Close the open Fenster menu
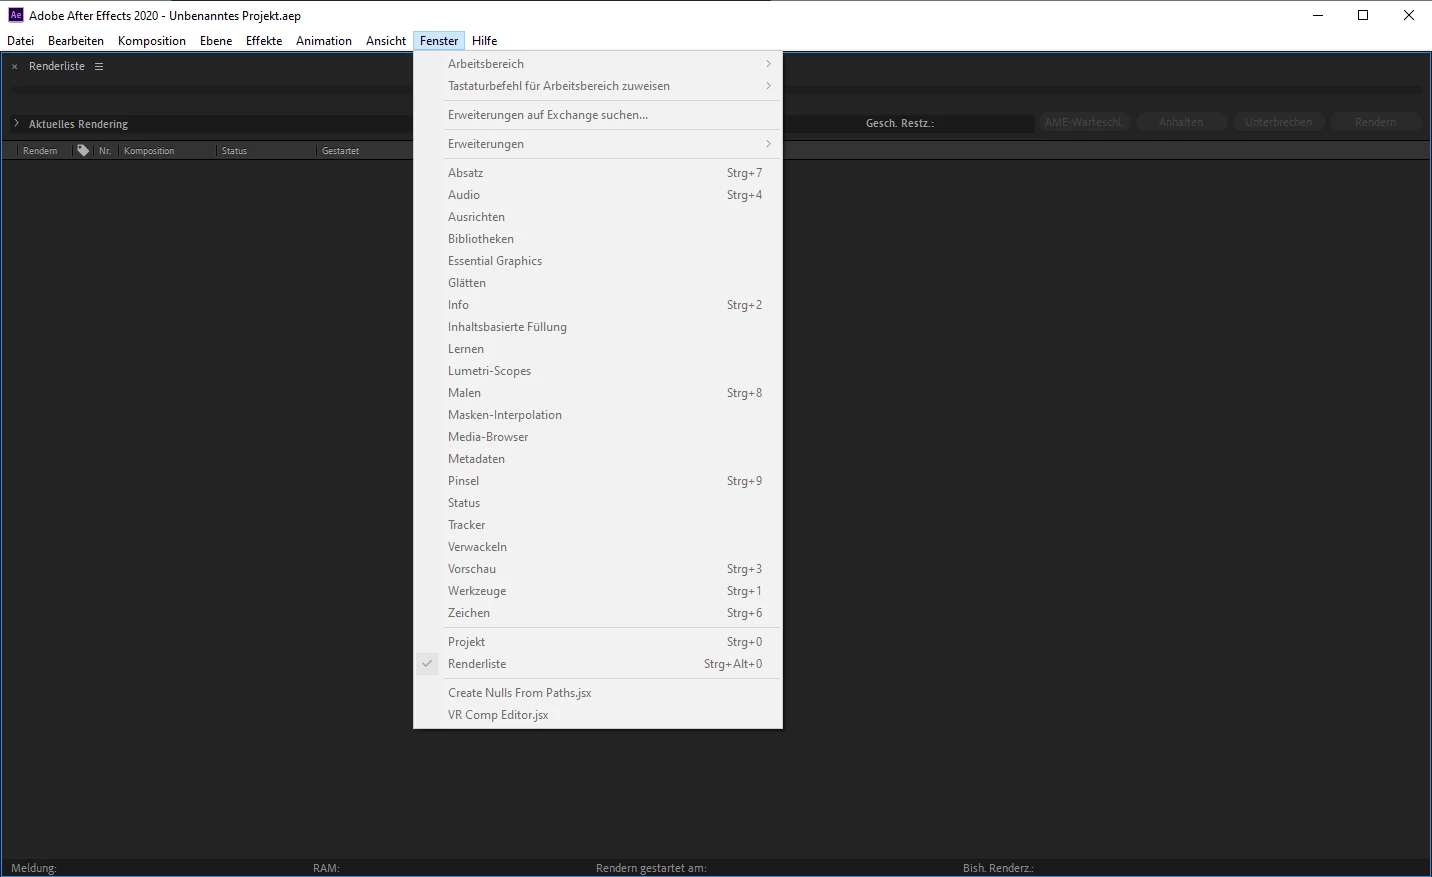 coord(439,41)
